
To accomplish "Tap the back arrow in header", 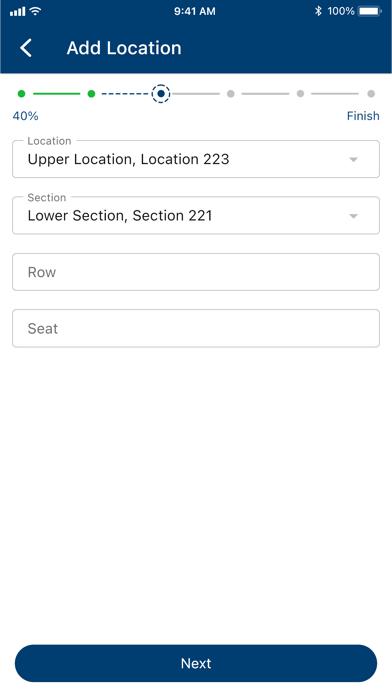I will (x=26, y=48).
